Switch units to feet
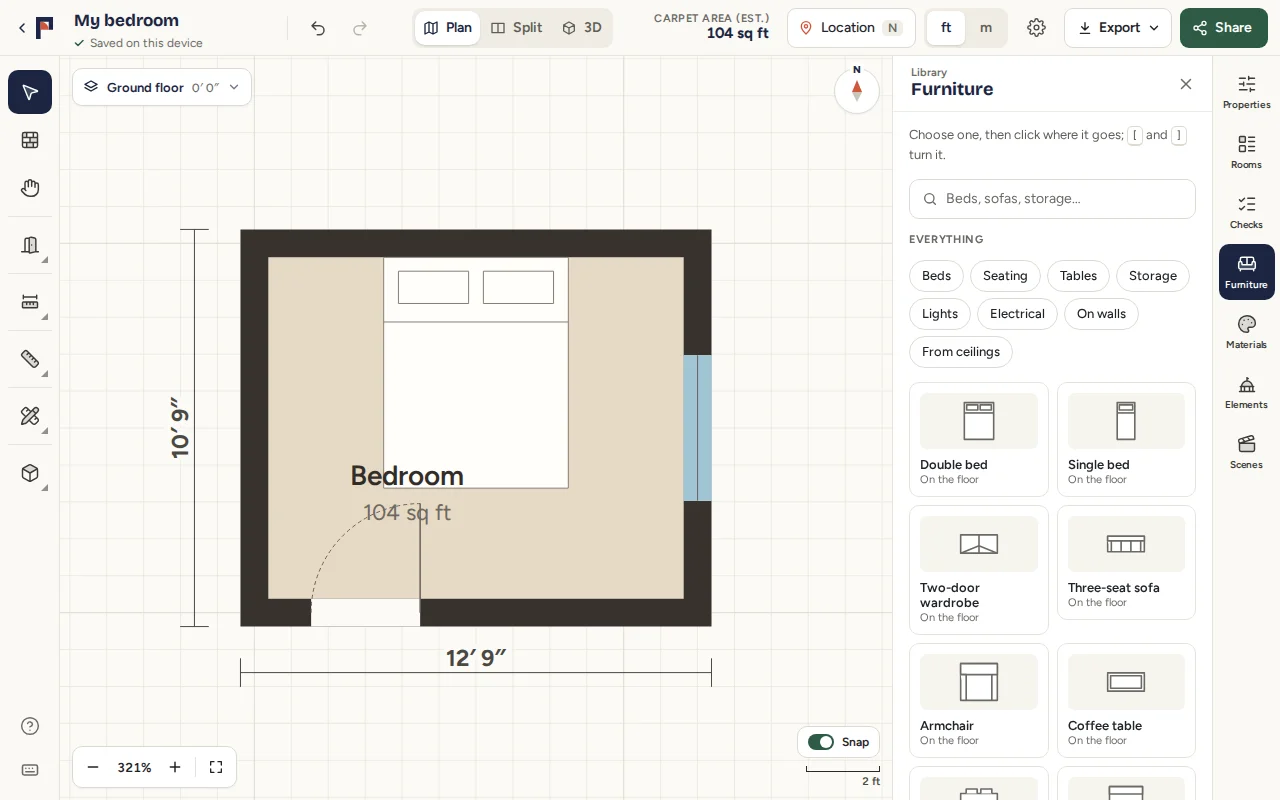 [x=946, y=28]
